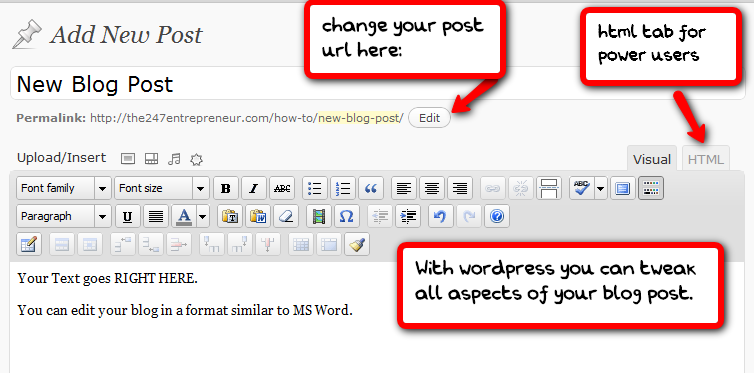
Task: Click the blockquote quotation marks icon
Action: [371, 188]
